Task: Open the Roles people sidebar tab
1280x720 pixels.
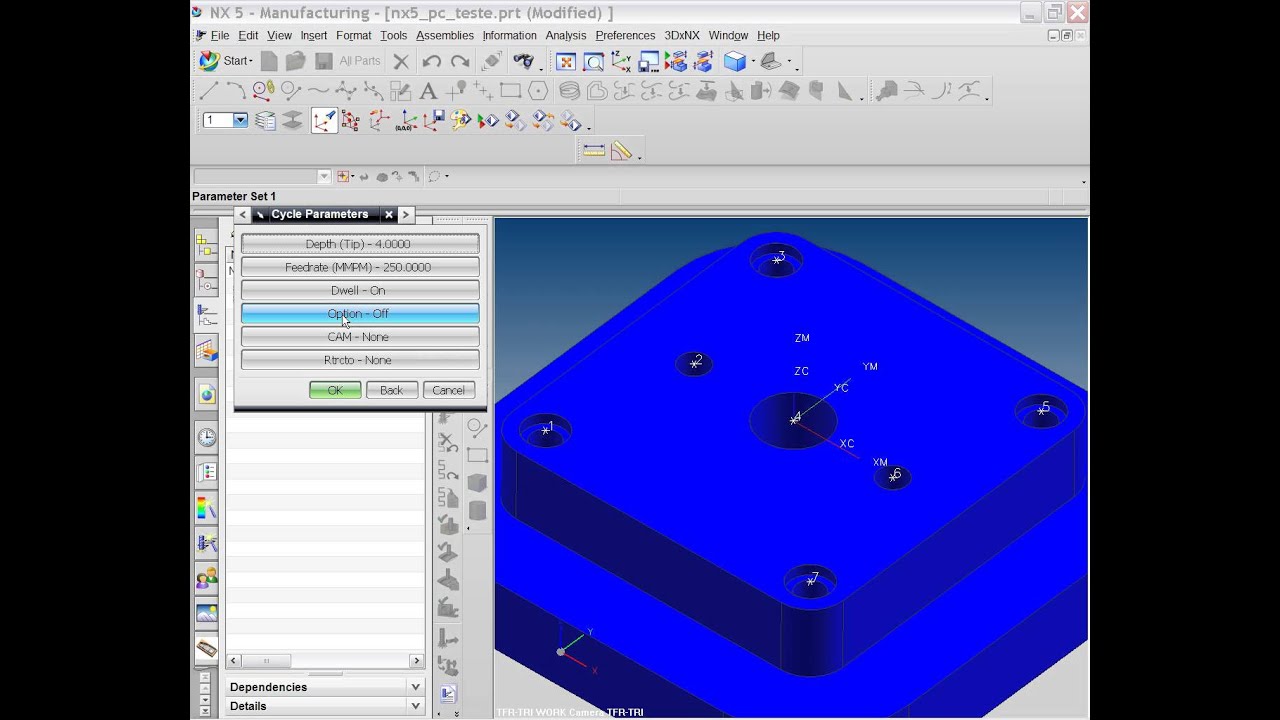Action: click(206, 578)
